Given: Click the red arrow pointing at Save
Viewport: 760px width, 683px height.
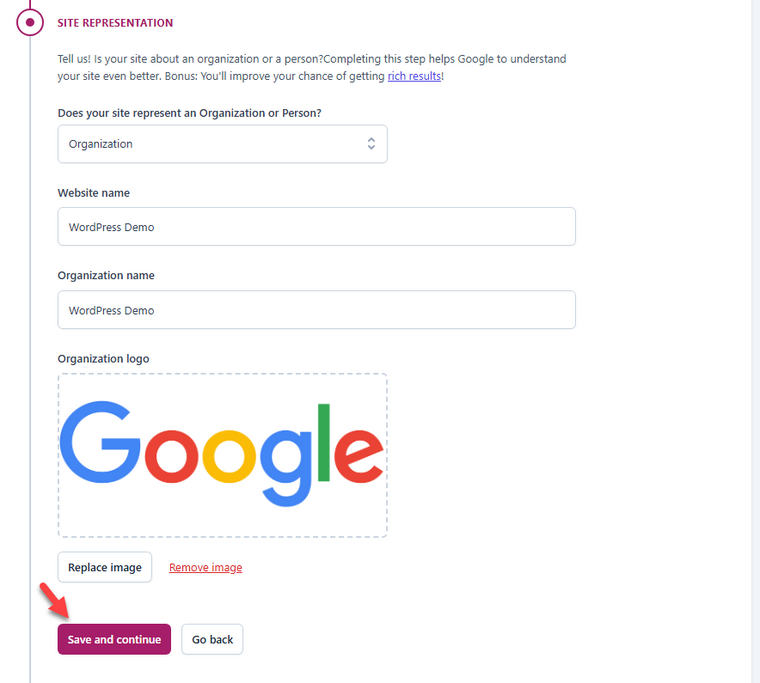Looking at the screenshot, I should [x=54, y=601].
